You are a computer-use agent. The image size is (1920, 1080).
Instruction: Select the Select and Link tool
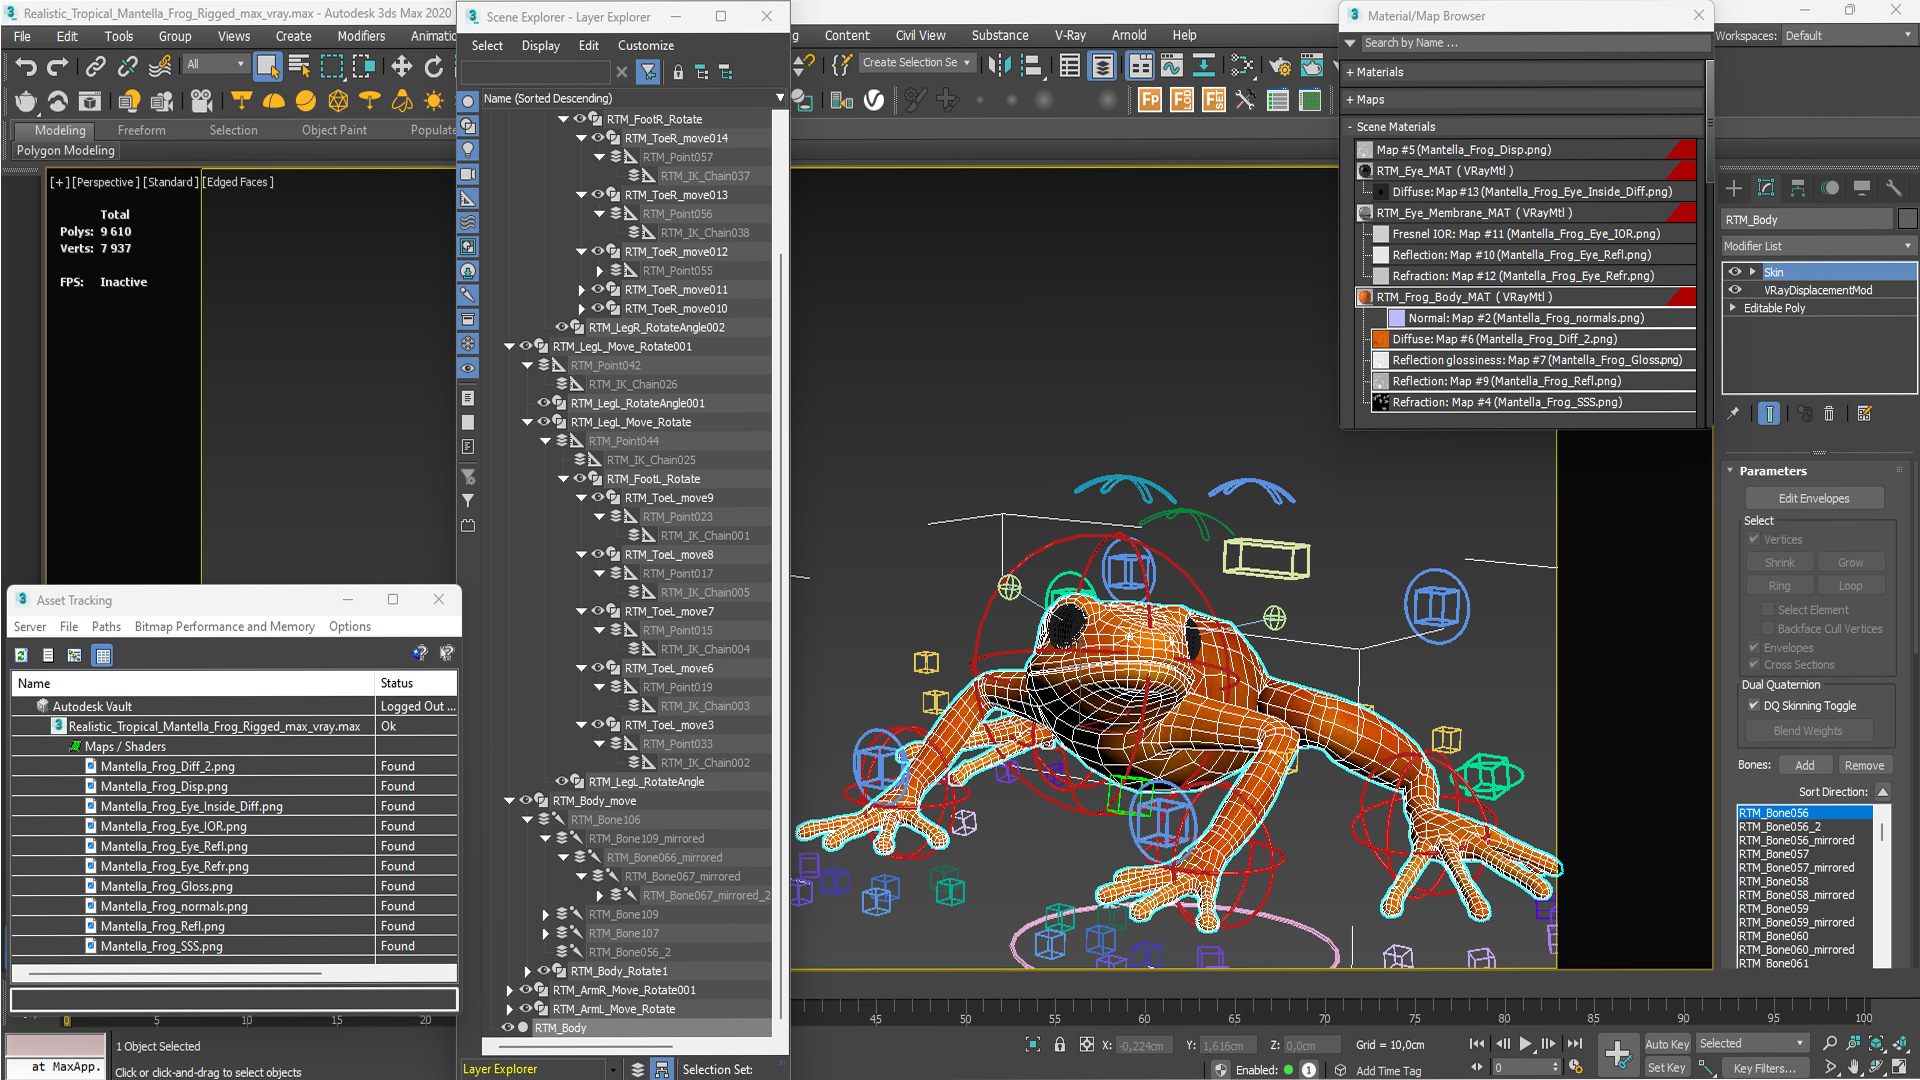[x=95, y=66]
